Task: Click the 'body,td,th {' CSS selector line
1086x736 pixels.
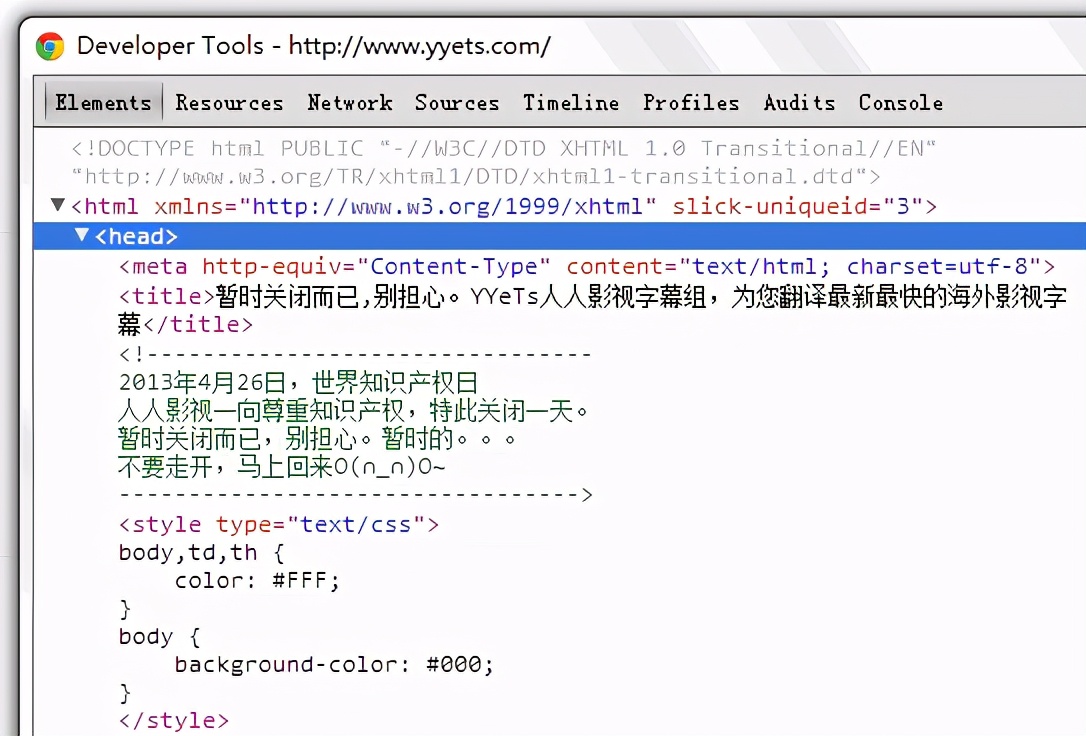Action: (x=202, y=553)
